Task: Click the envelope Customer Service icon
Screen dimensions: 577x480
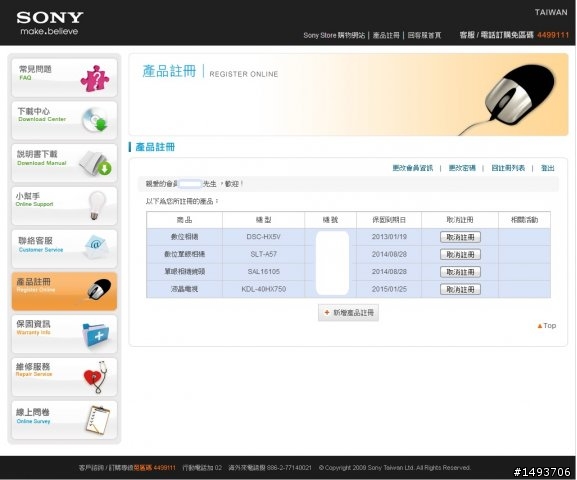Action: pos(96,247)
